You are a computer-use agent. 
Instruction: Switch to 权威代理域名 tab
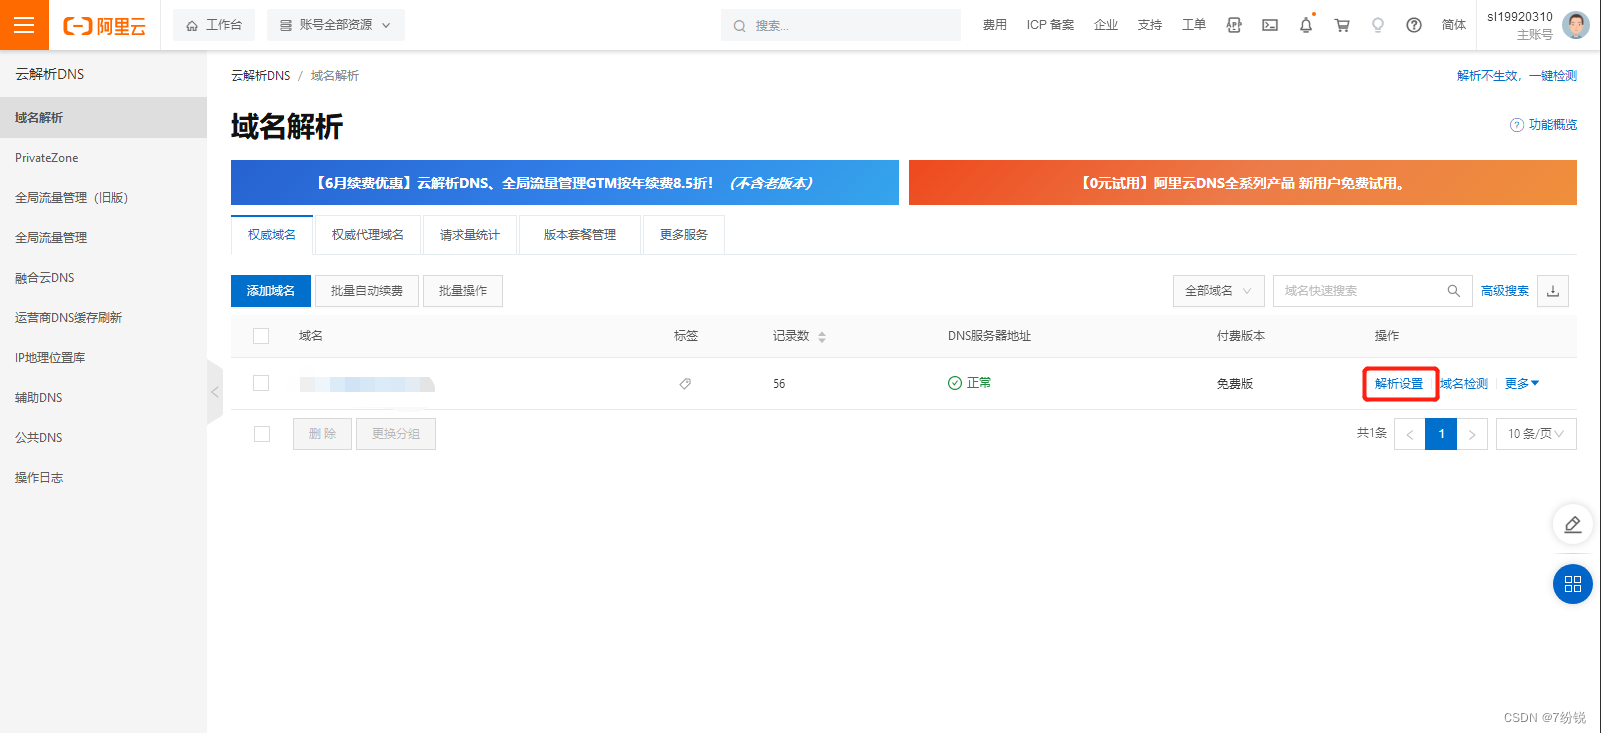(x=368, y=235)
